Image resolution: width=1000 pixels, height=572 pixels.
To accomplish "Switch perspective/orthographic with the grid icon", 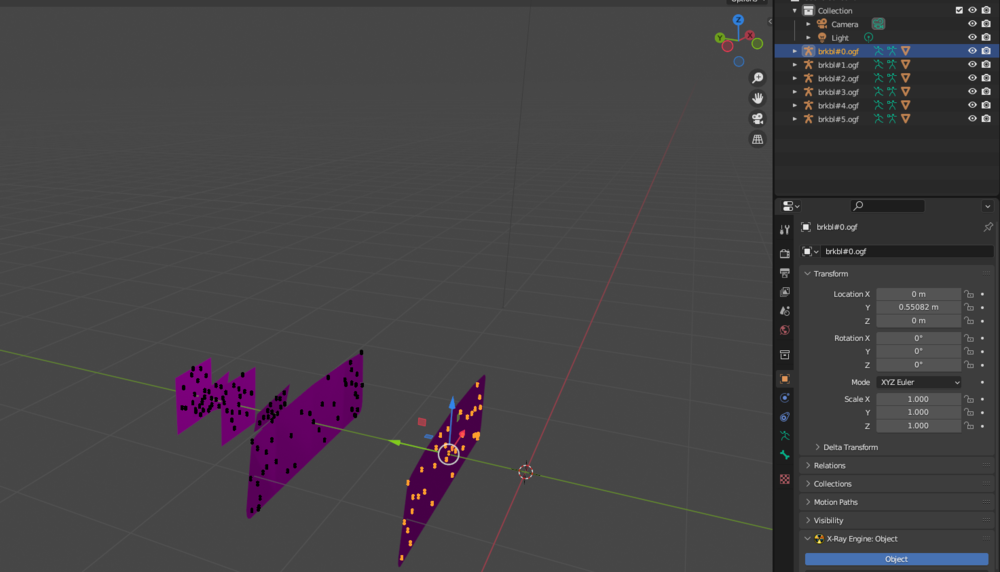I will click(x=758, y=139).
